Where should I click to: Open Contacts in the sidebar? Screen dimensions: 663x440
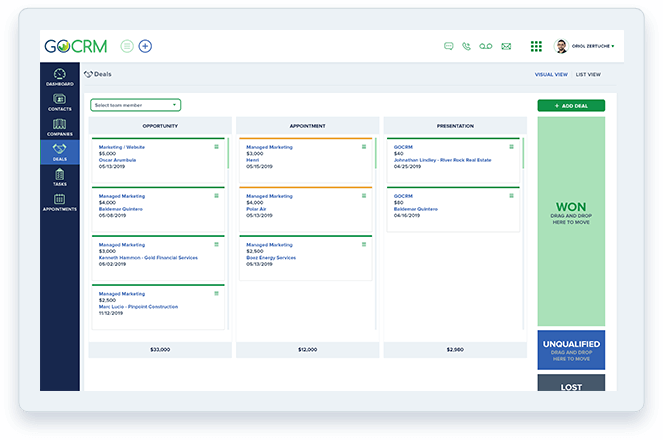coord(60,102)
